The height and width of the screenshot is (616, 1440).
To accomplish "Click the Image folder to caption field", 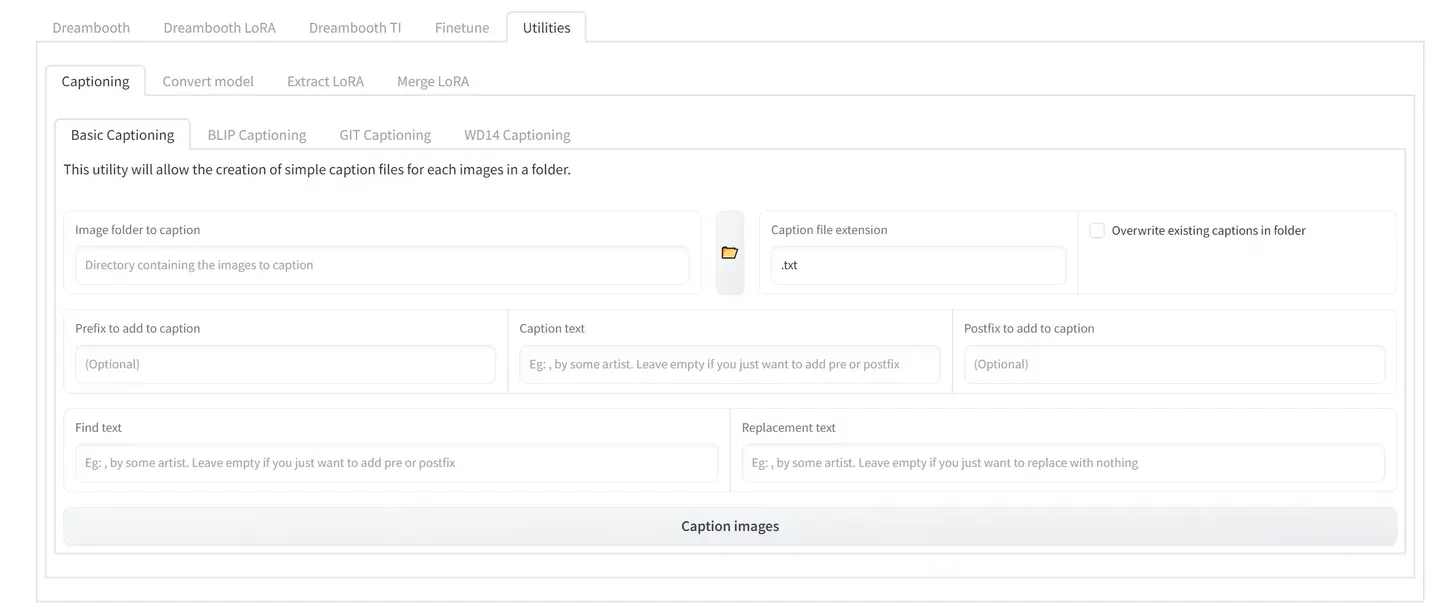I will (382, 266).
